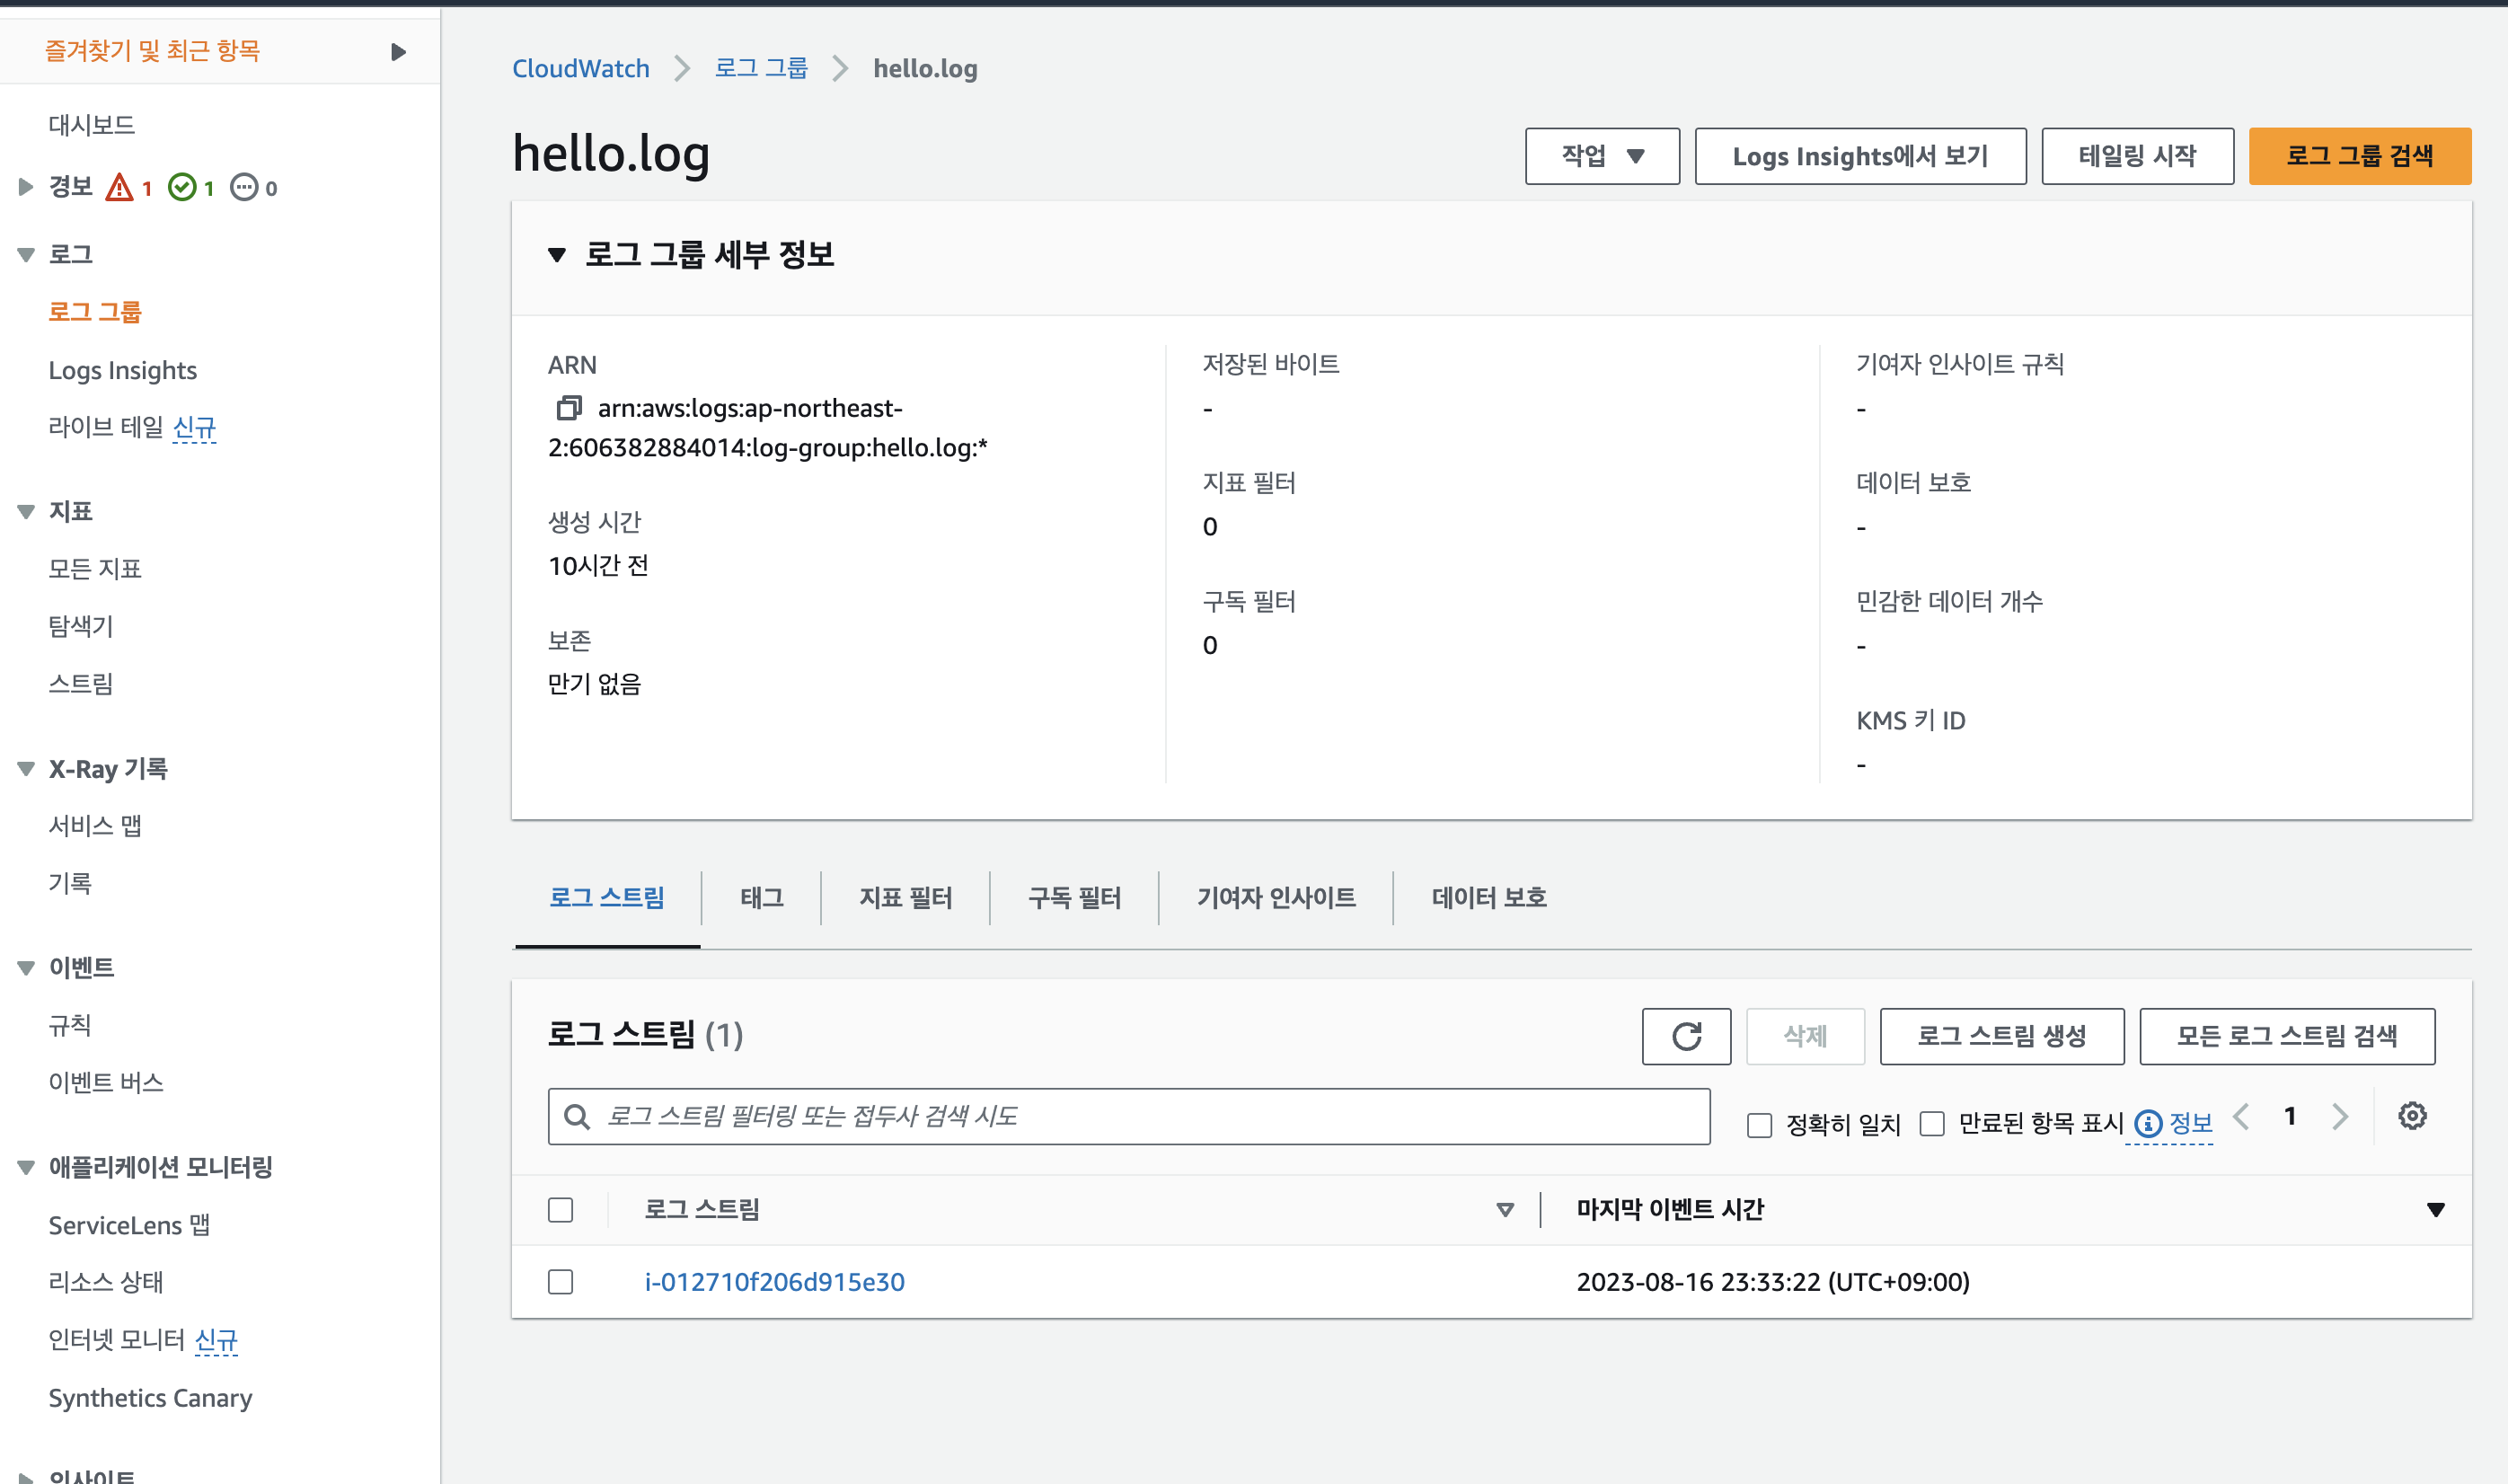The image size is (2508, 1484).
Task: Collapse 애플리케이션 모니터링 section
Action: click(26, 1167)
